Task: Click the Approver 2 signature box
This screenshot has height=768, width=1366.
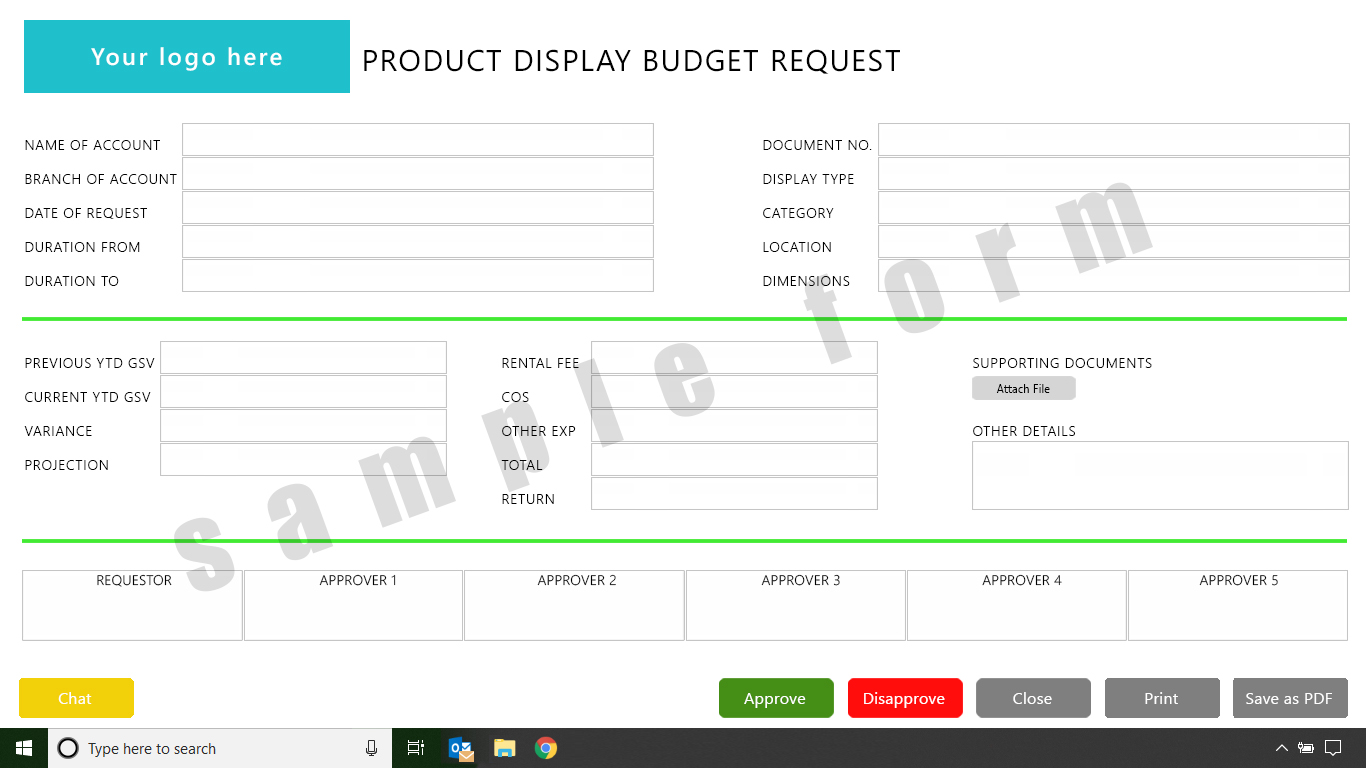Action: tap(574, 605)
